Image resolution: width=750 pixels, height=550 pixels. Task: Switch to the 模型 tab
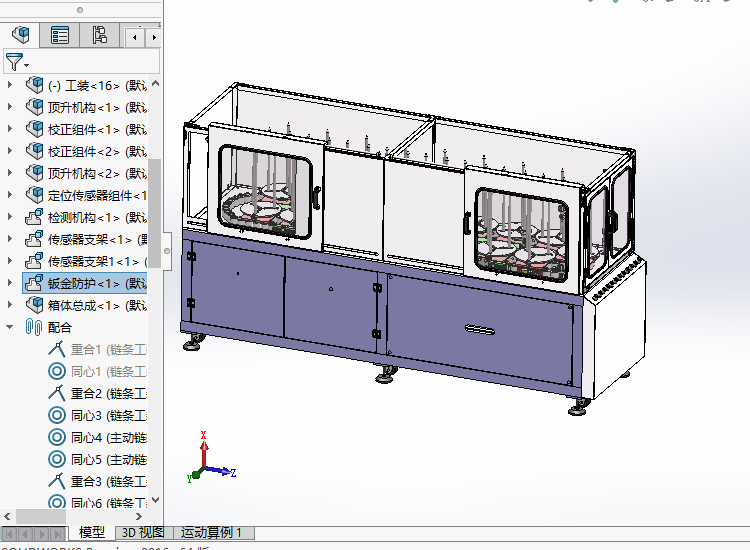point(91,532)
